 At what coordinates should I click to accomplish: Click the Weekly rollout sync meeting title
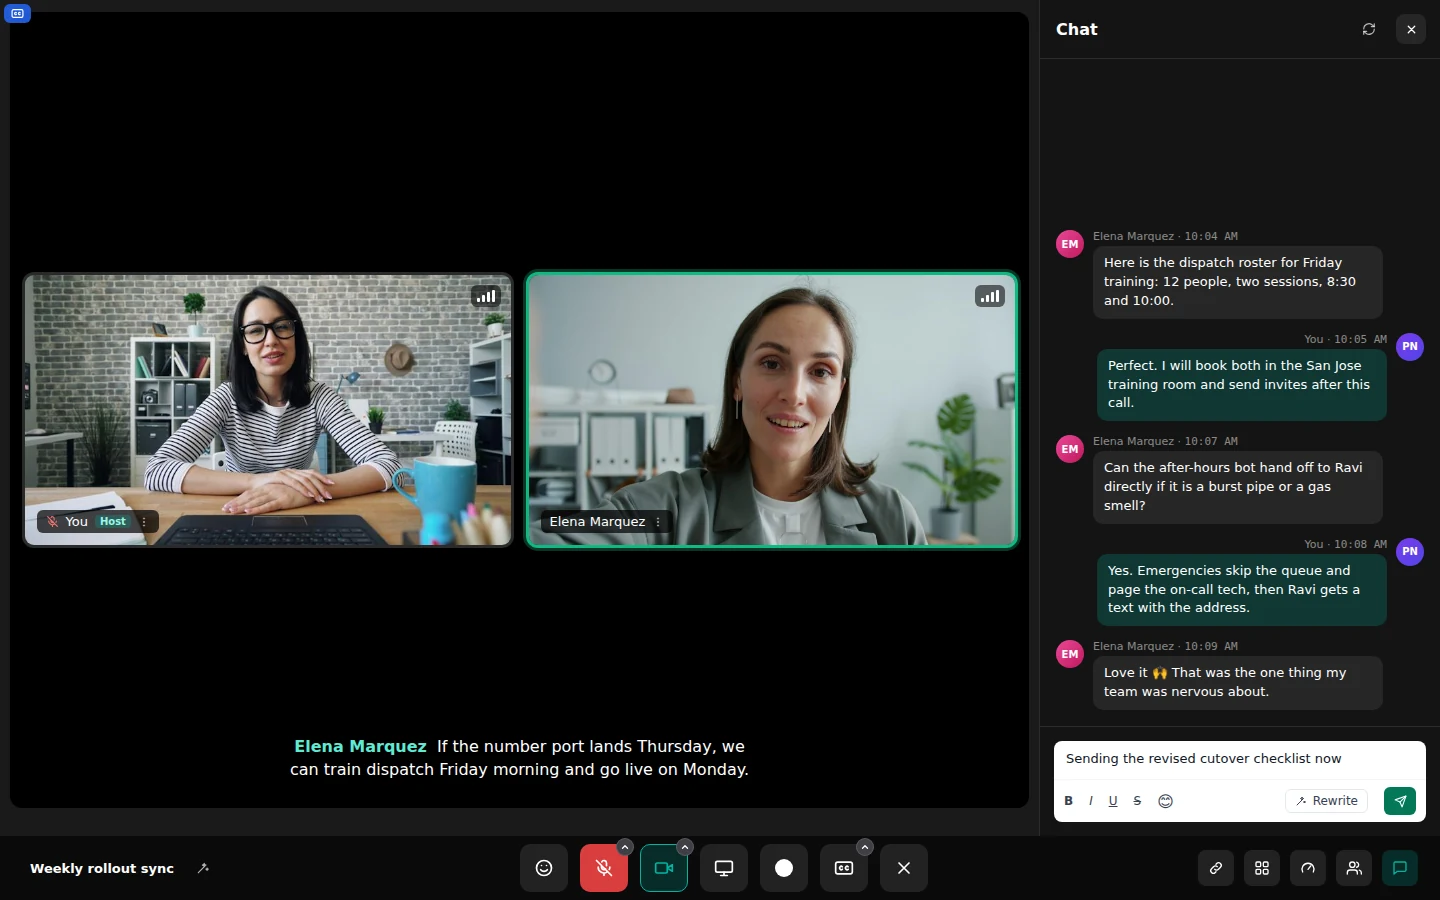coord(102,868)
